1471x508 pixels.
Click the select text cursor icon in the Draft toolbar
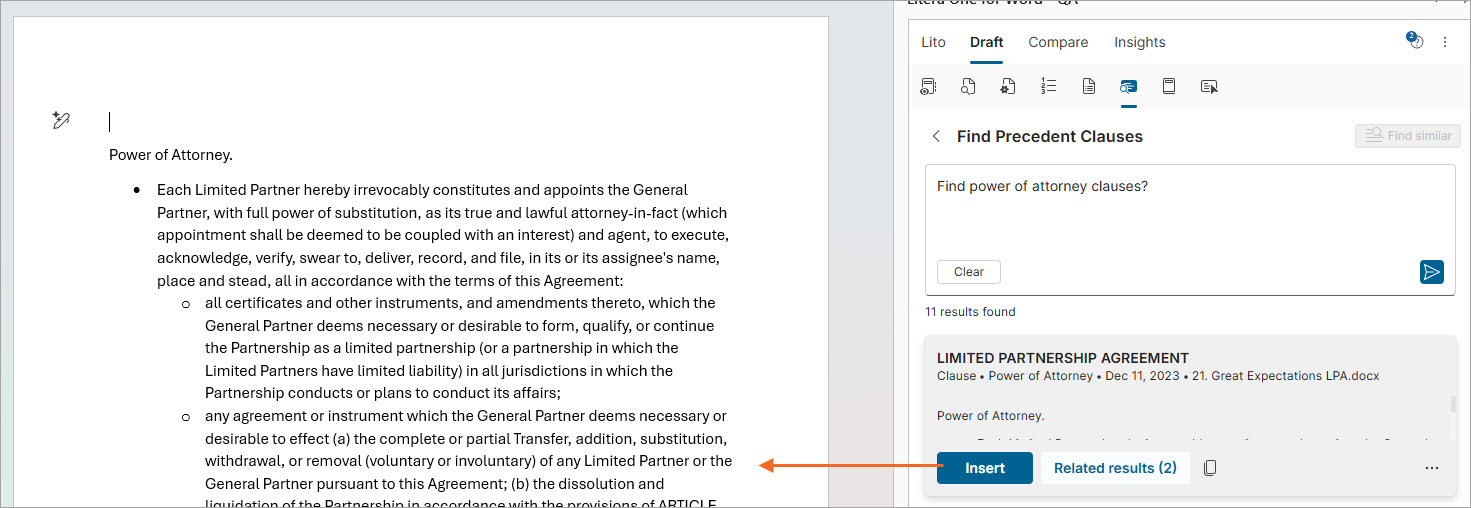(x=1209, y=87)
